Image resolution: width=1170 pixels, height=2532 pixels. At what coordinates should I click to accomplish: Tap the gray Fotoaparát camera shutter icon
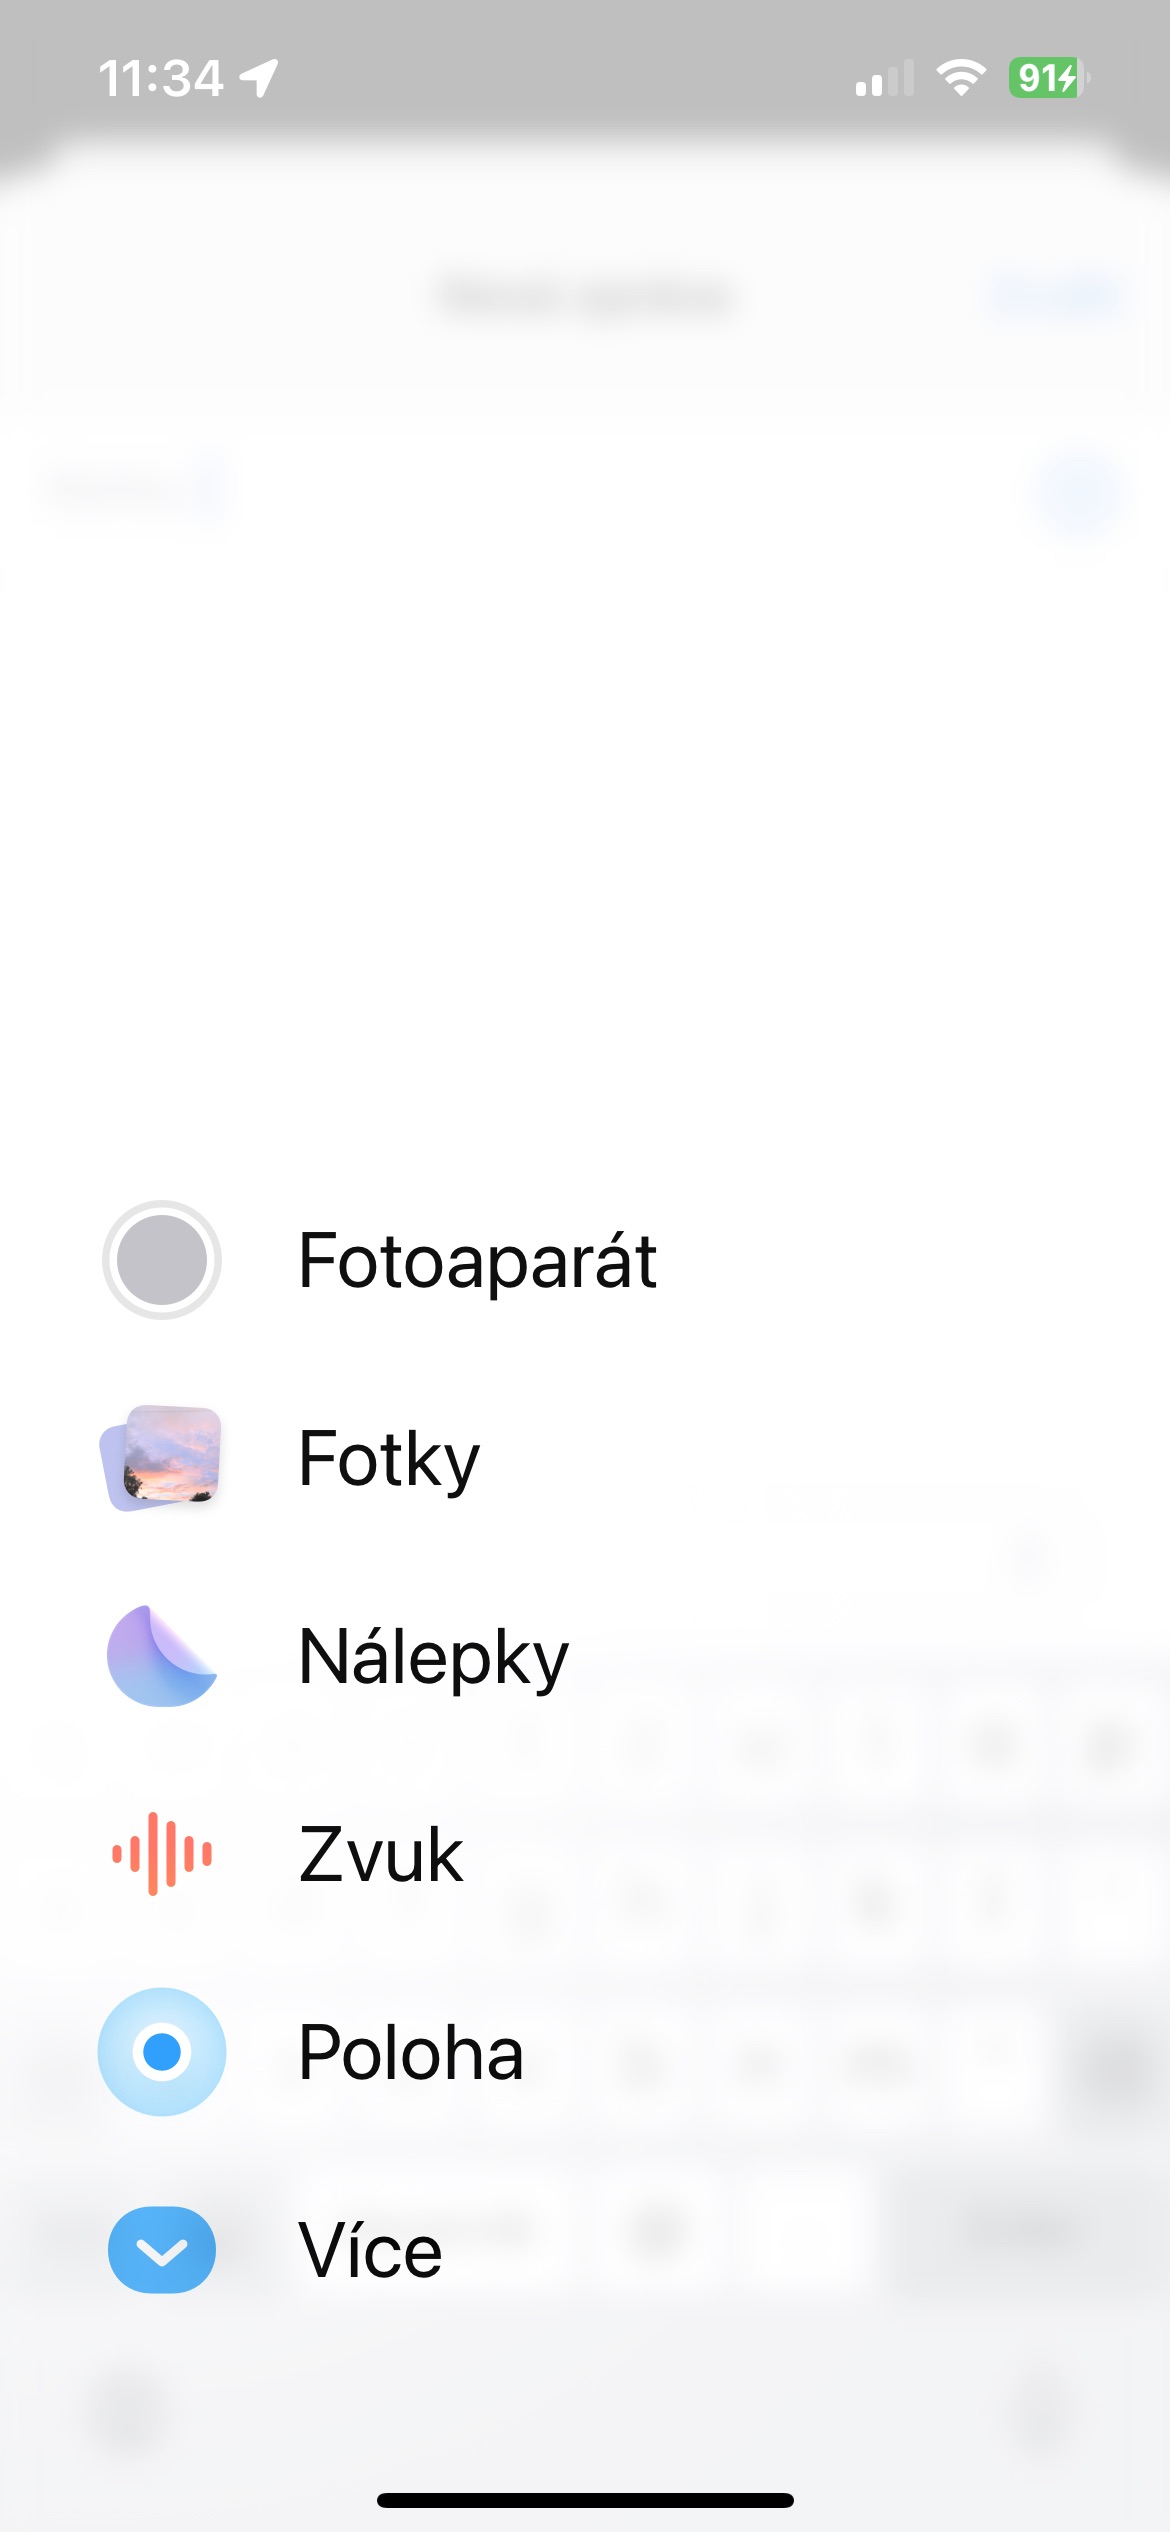pos(162,1260)
